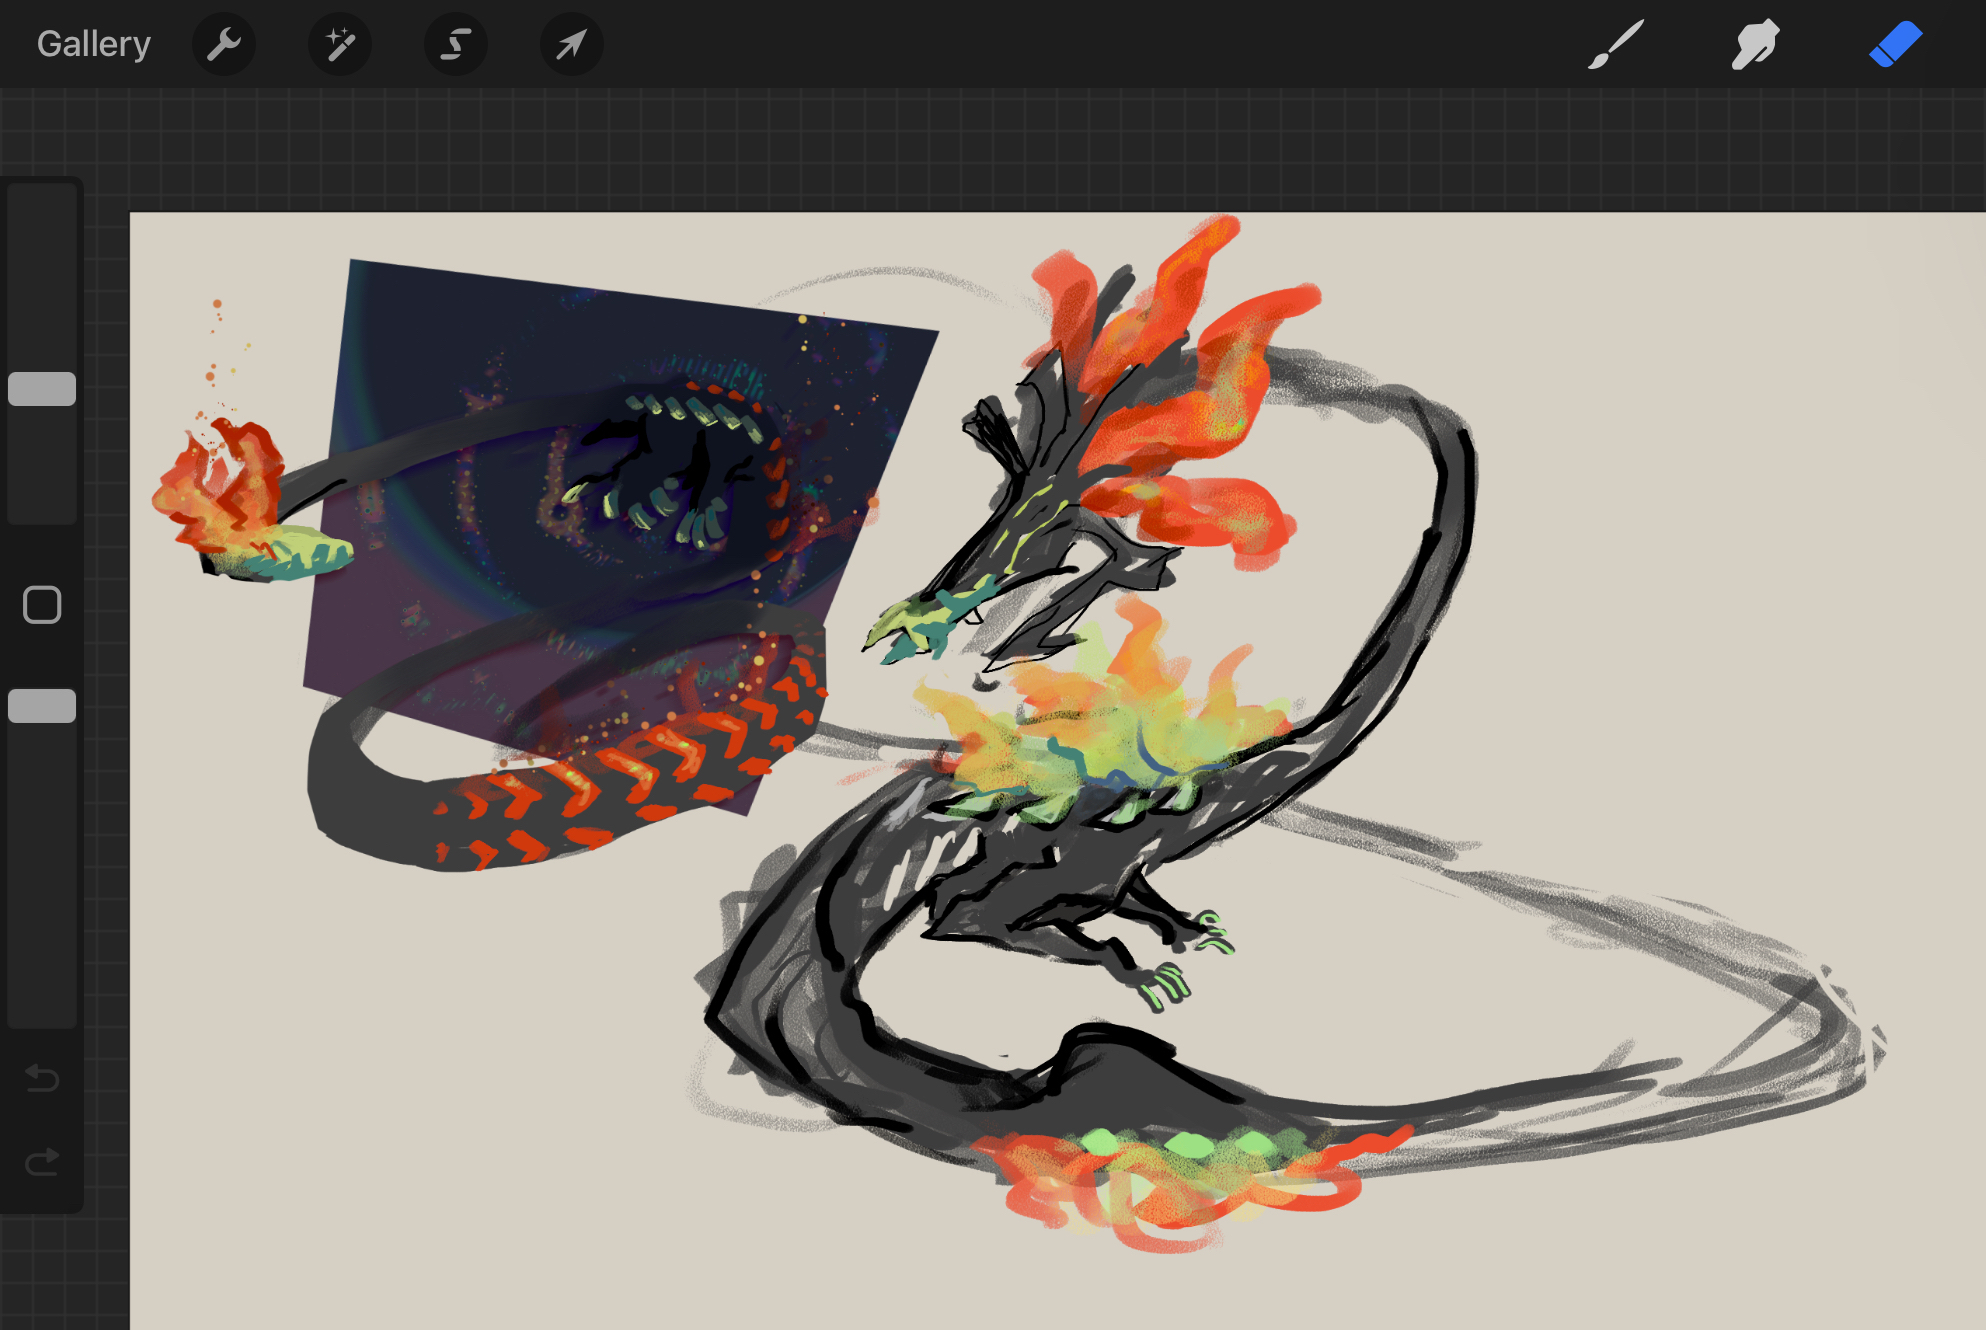The image size is (1986, 1330).
Task: Select the Paint brush tool
Action: coord(1615,44)
